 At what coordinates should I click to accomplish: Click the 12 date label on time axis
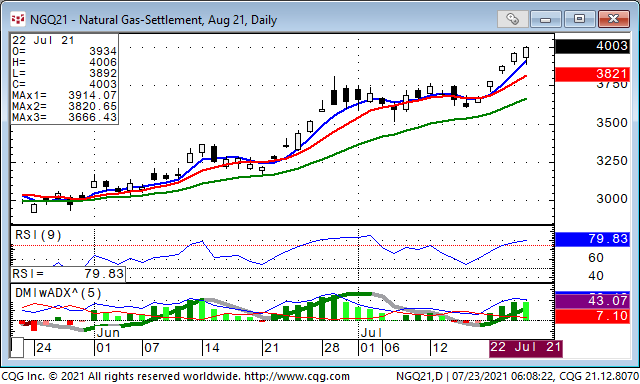tap(440, 348)
